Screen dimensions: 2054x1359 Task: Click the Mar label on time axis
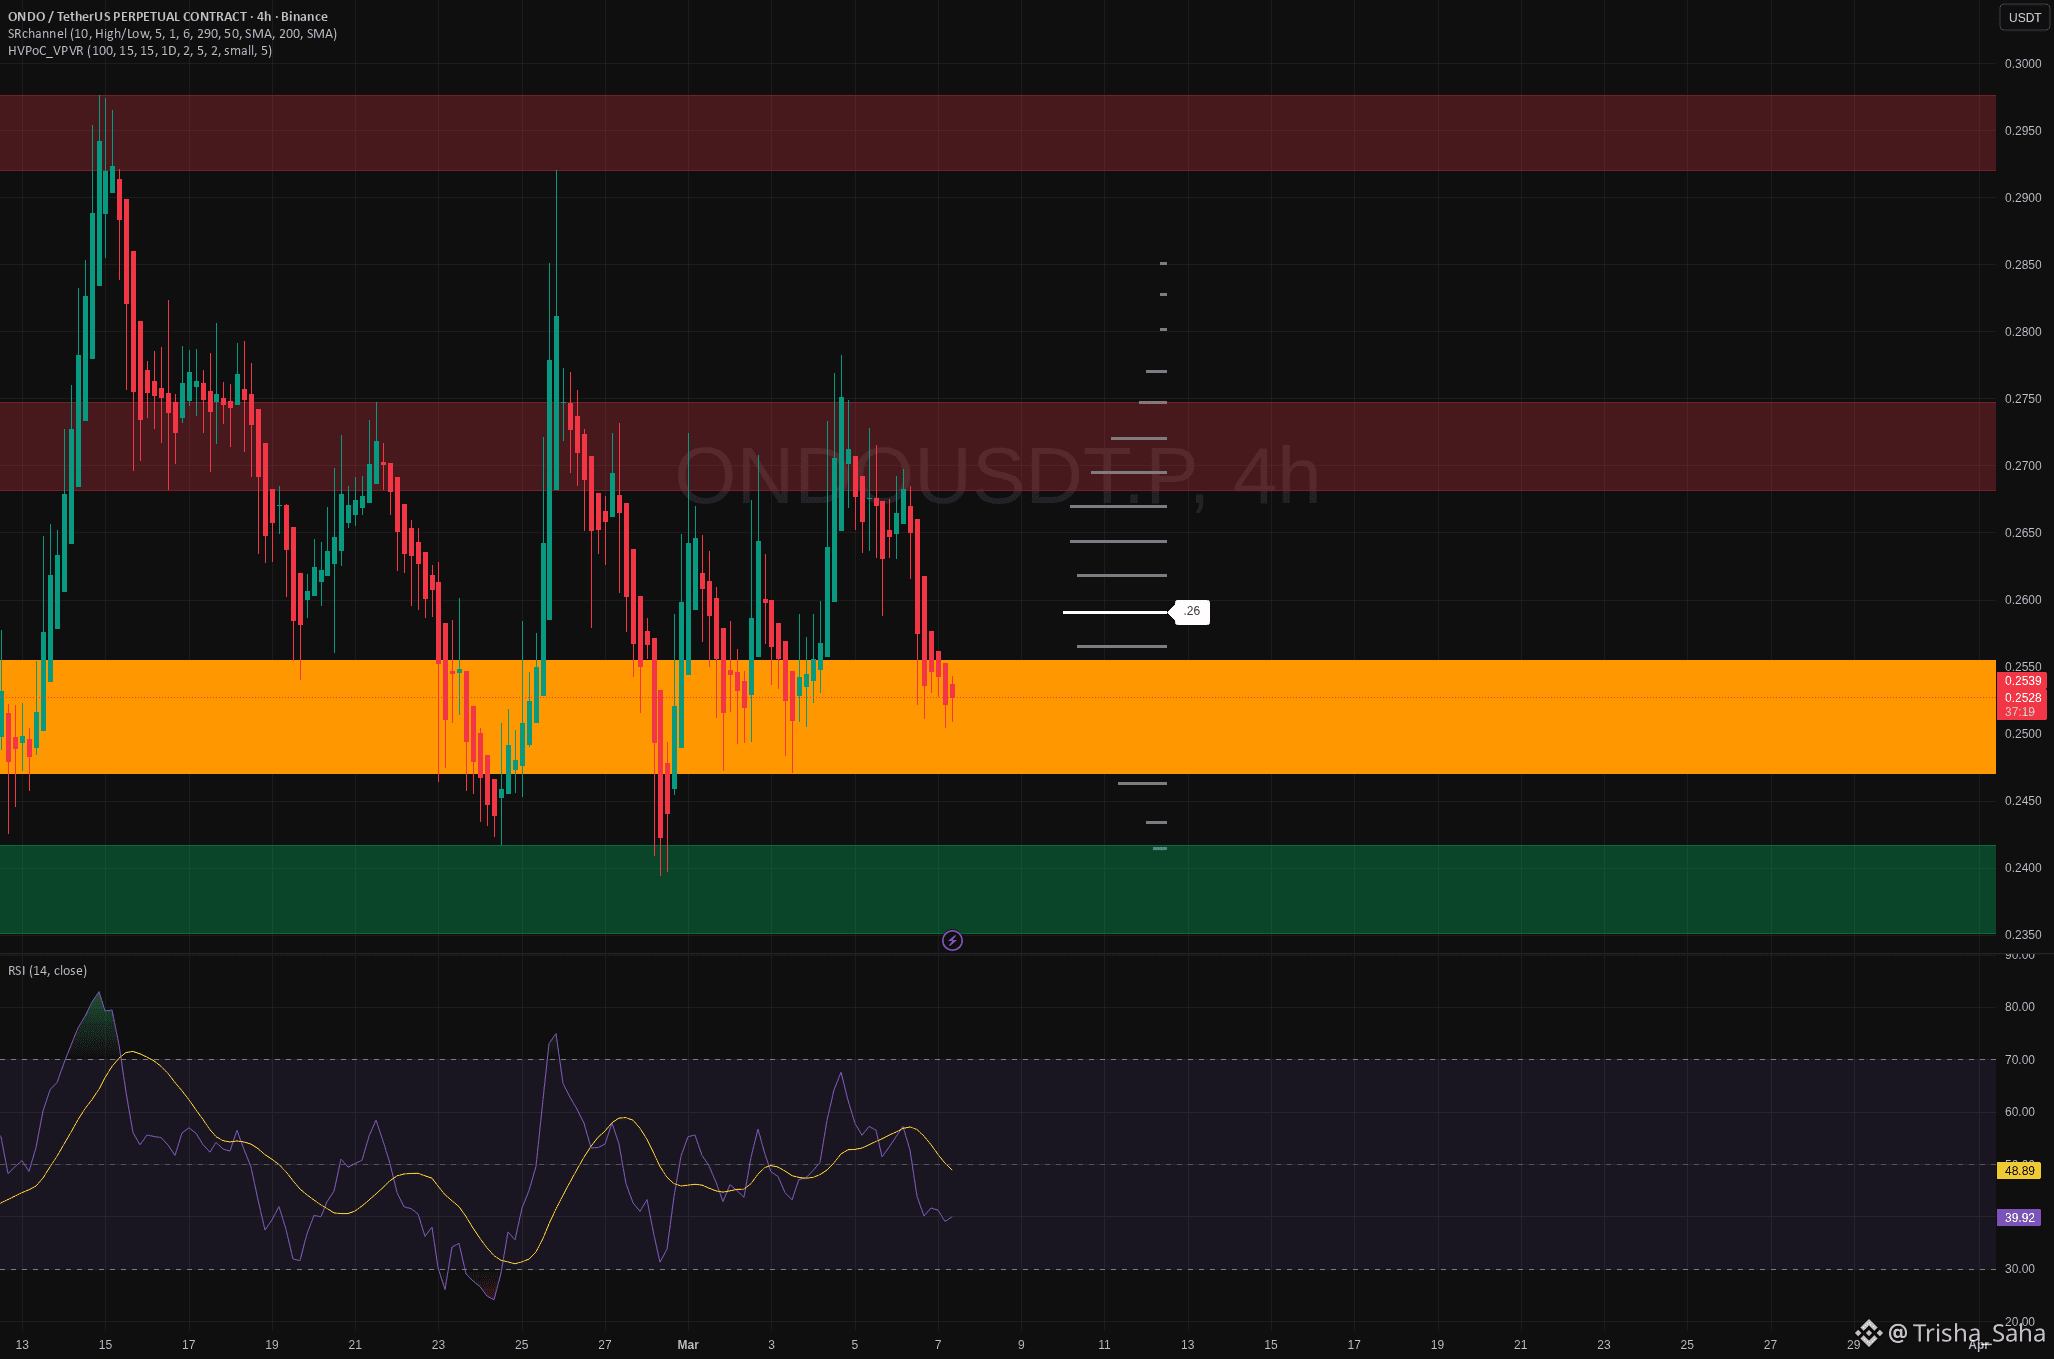(x=688, y=1344)
